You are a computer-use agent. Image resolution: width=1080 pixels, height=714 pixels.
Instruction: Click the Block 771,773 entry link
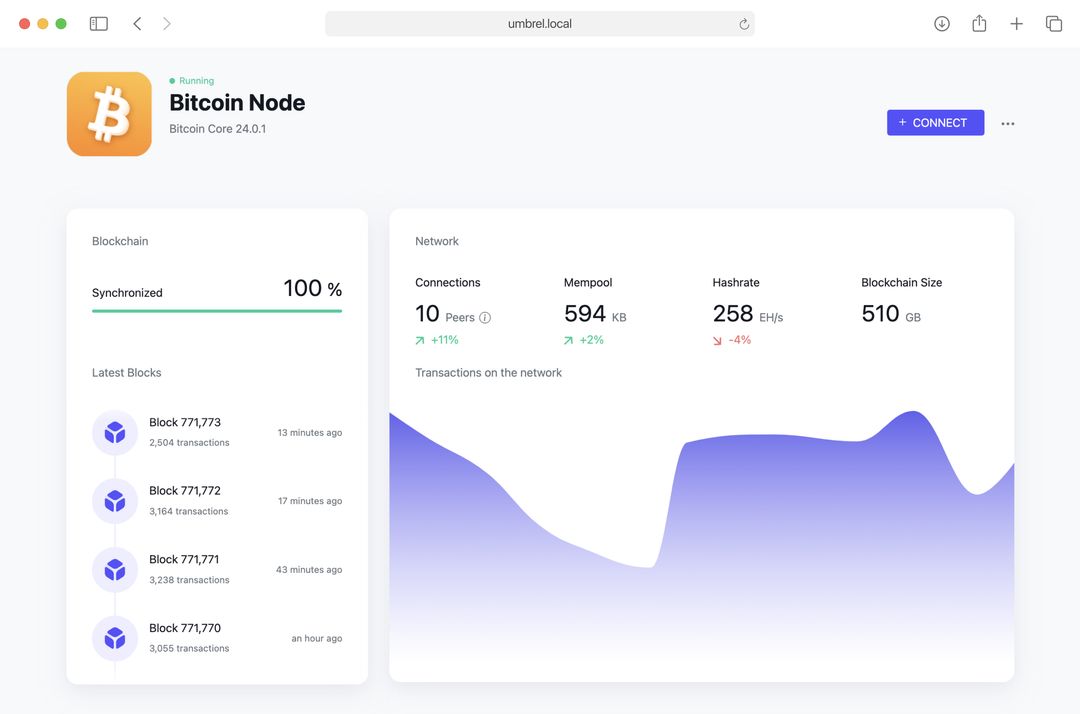pos(185,422)
